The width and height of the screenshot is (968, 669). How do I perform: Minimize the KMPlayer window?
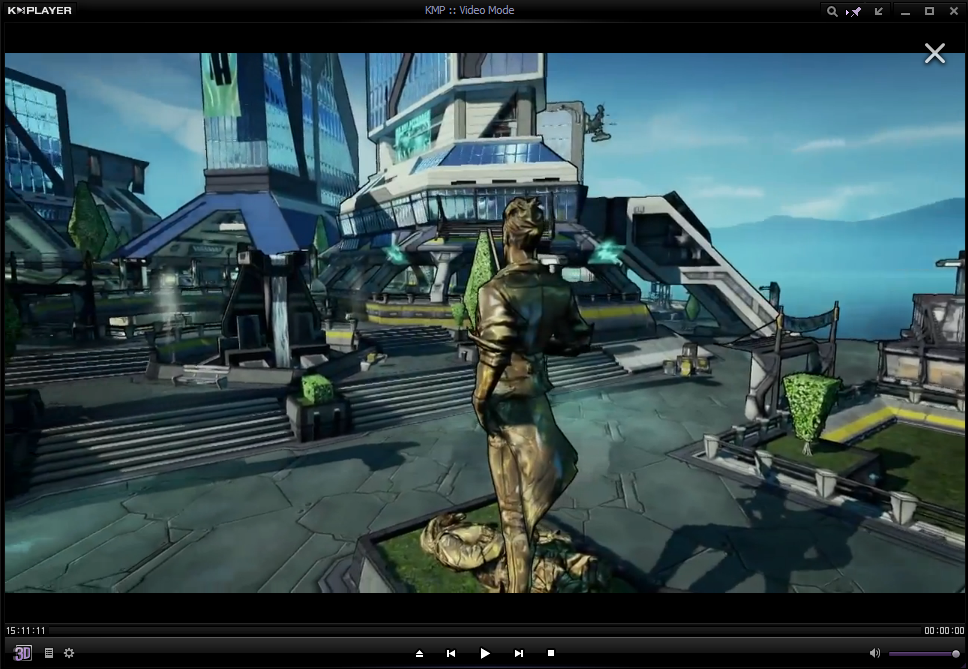click(904, 11)
